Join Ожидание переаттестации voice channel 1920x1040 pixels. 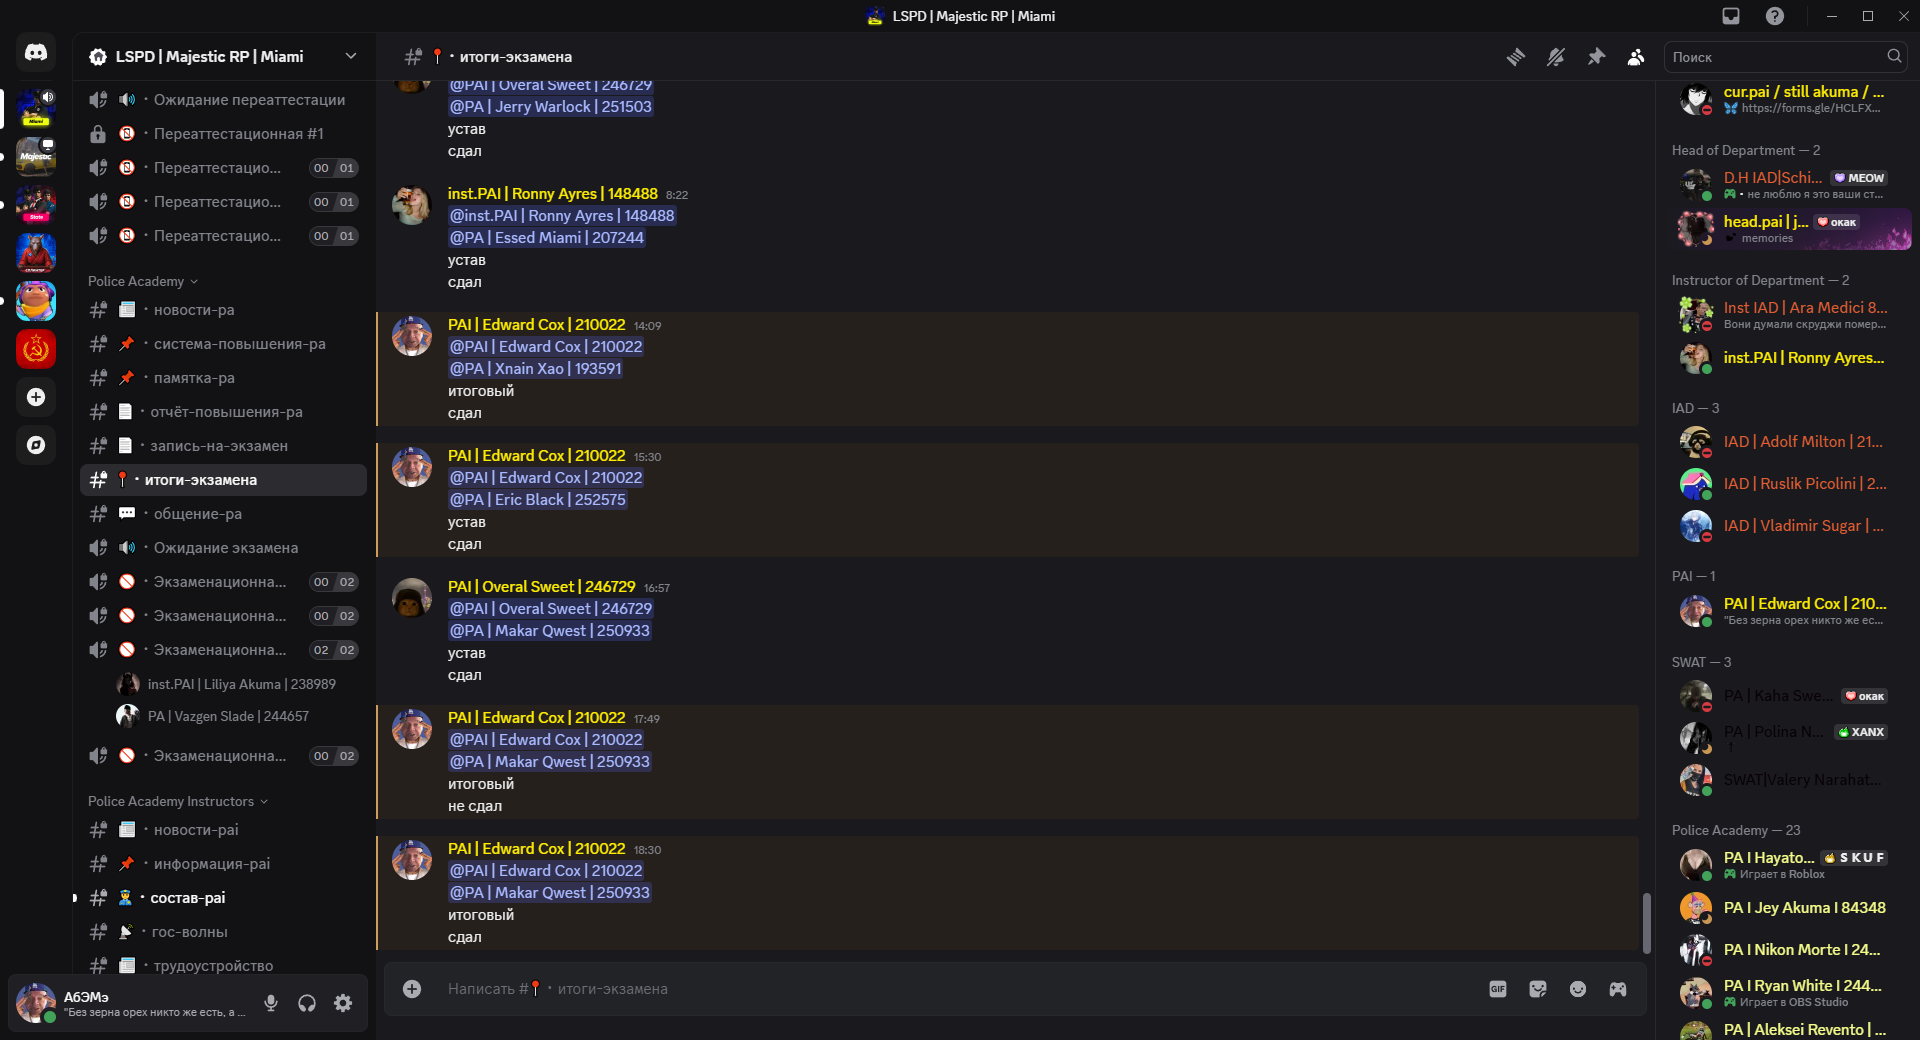pos(224,100)
